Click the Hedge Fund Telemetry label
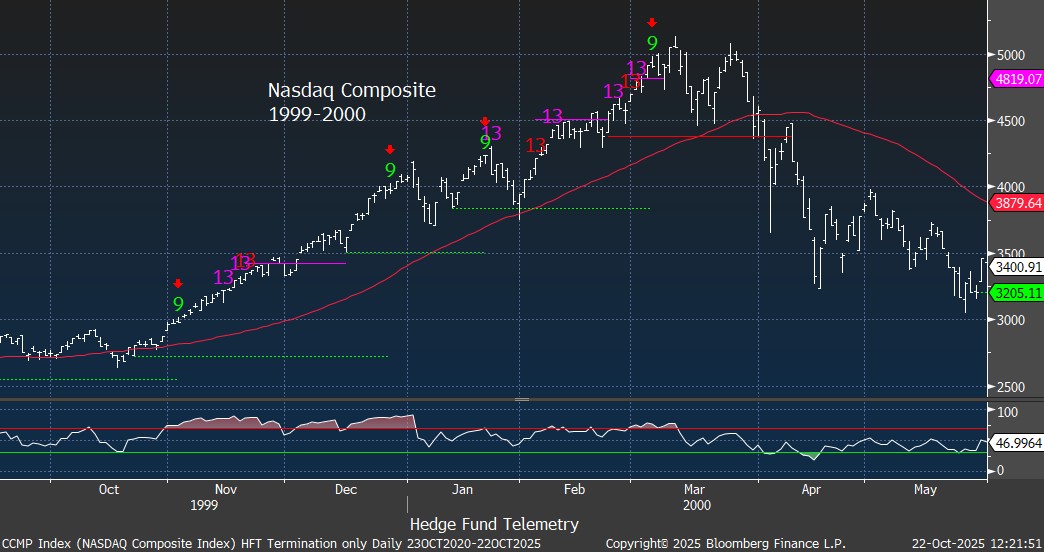Viewport: 1044px width, 552px height. click(494, 524)
